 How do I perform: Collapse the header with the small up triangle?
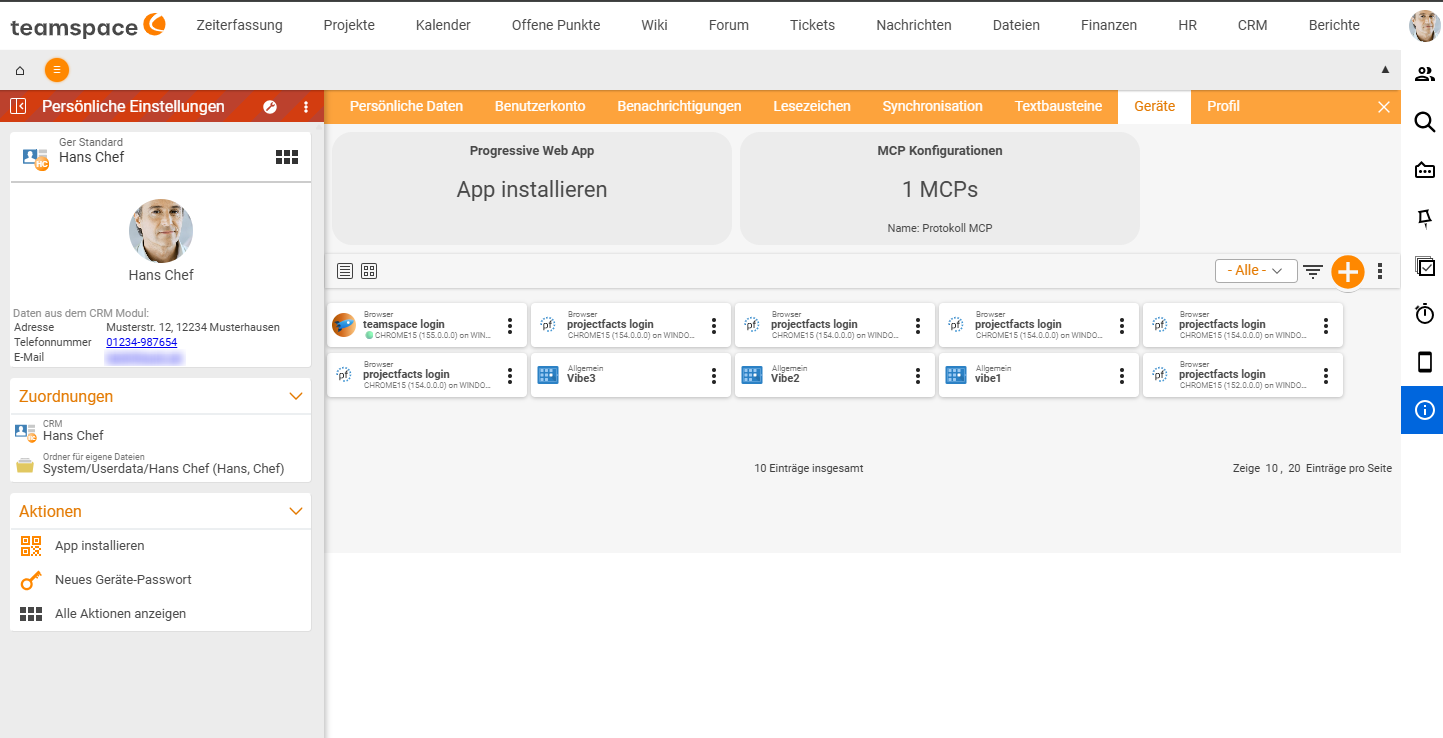click(1385, 70)
